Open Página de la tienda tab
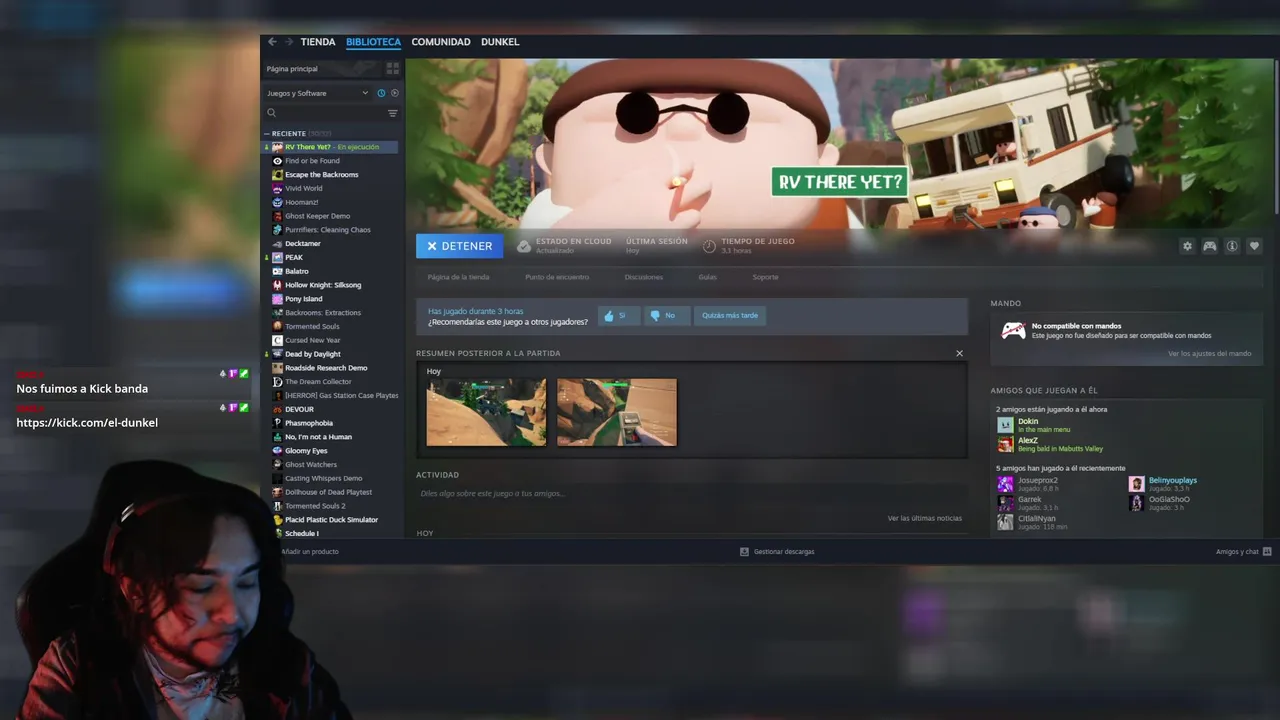 [458, 277]
